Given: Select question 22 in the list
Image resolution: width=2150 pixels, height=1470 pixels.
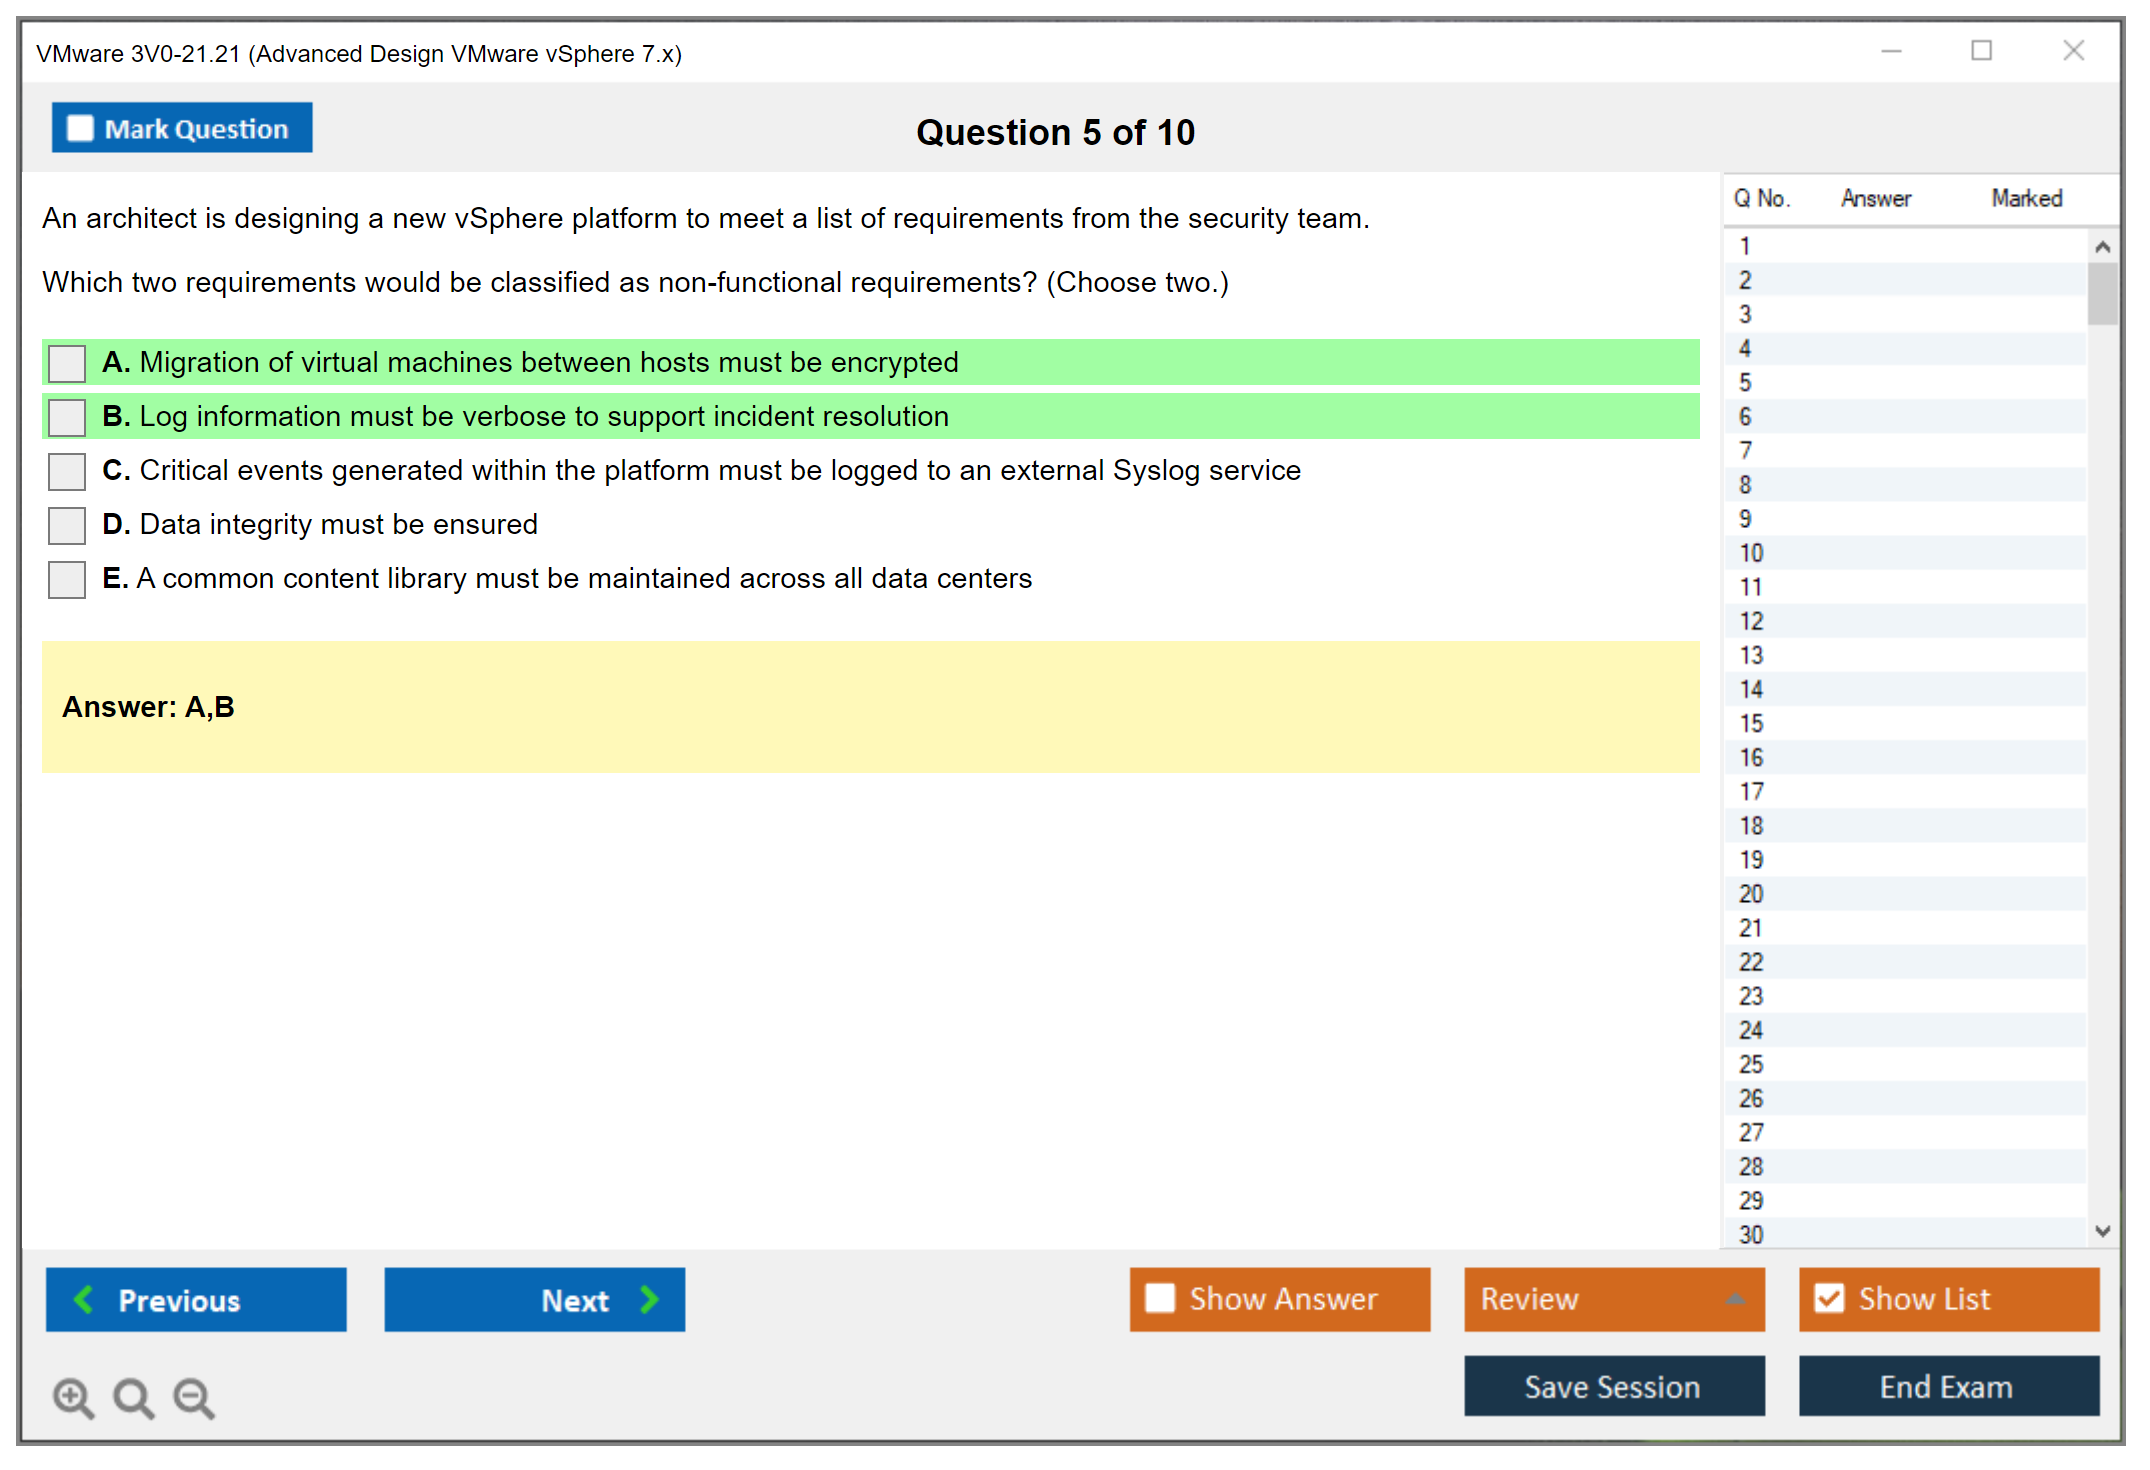Looking at the screenshot, I should pyautogui.click(x=1751, y=962).
